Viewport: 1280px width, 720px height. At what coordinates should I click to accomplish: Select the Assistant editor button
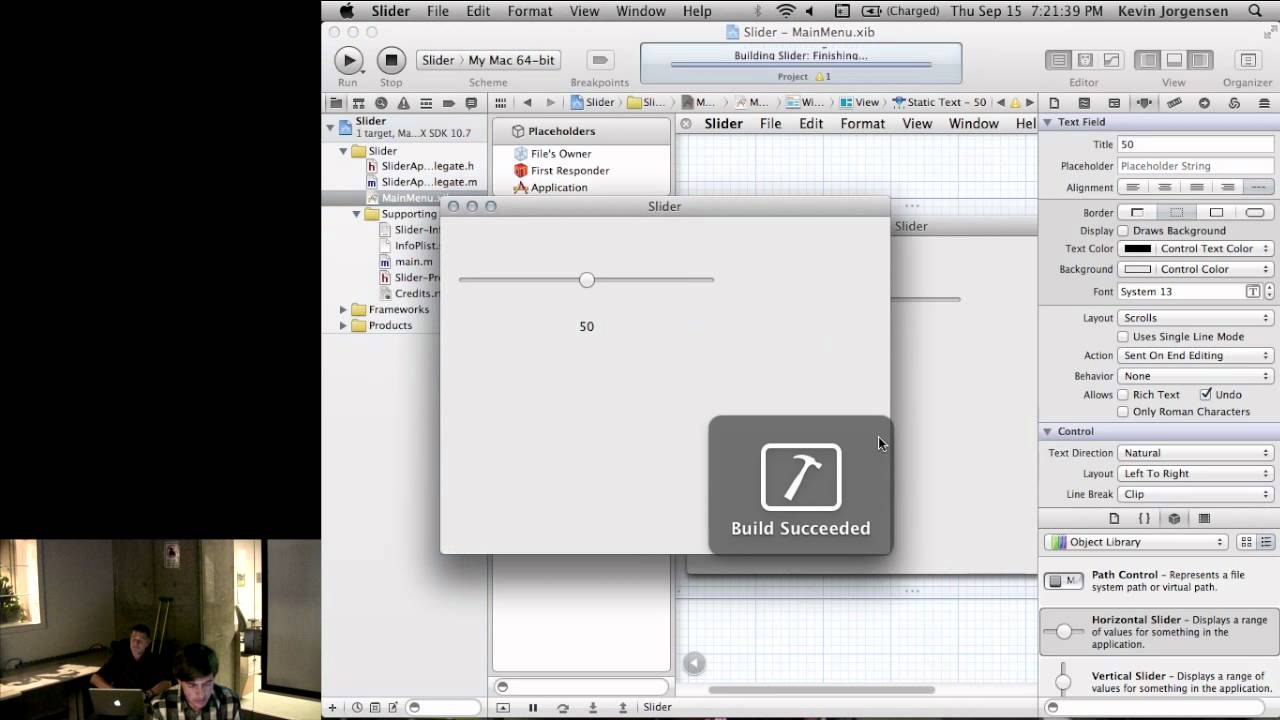[1085, 60]
